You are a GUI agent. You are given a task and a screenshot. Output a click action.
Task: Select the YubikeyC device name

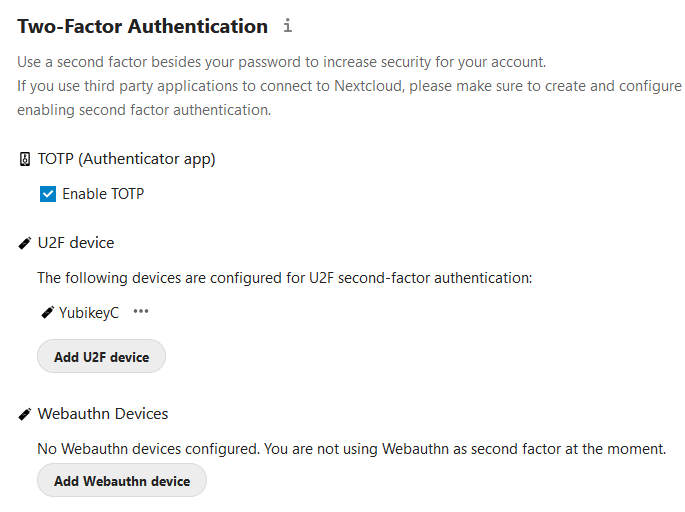pos(89,313)
